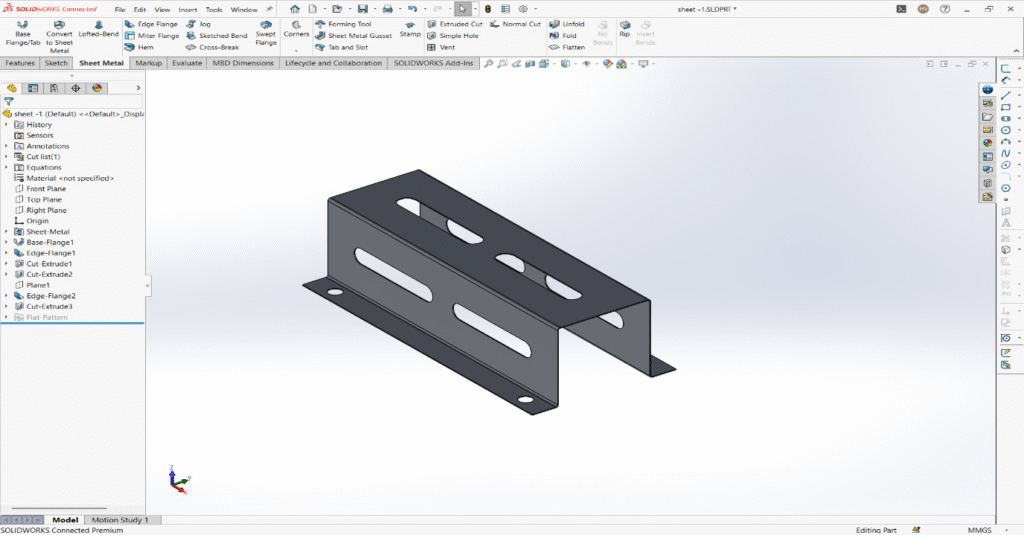Open the PropertyManager panel tab
Viewport: 1024px width, 535px height.
point(33,88)
